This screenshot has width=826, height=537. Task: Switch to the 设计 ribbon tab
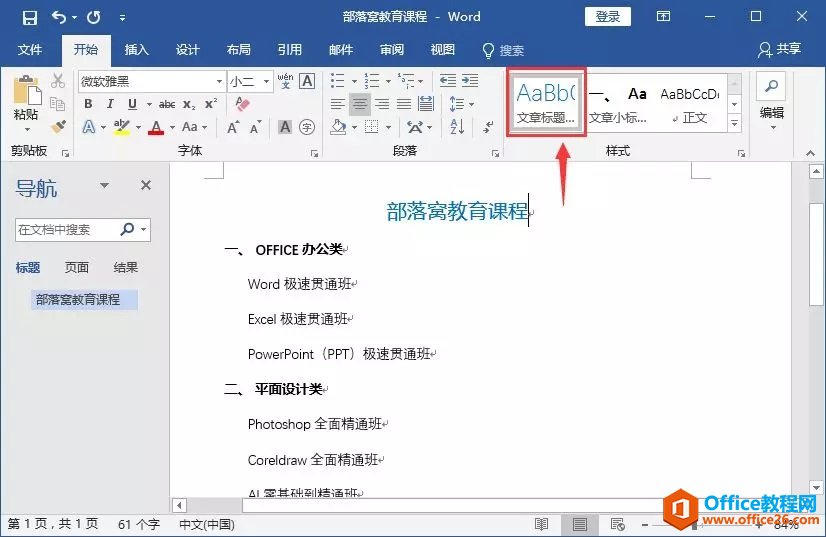[x=188, y=50]
